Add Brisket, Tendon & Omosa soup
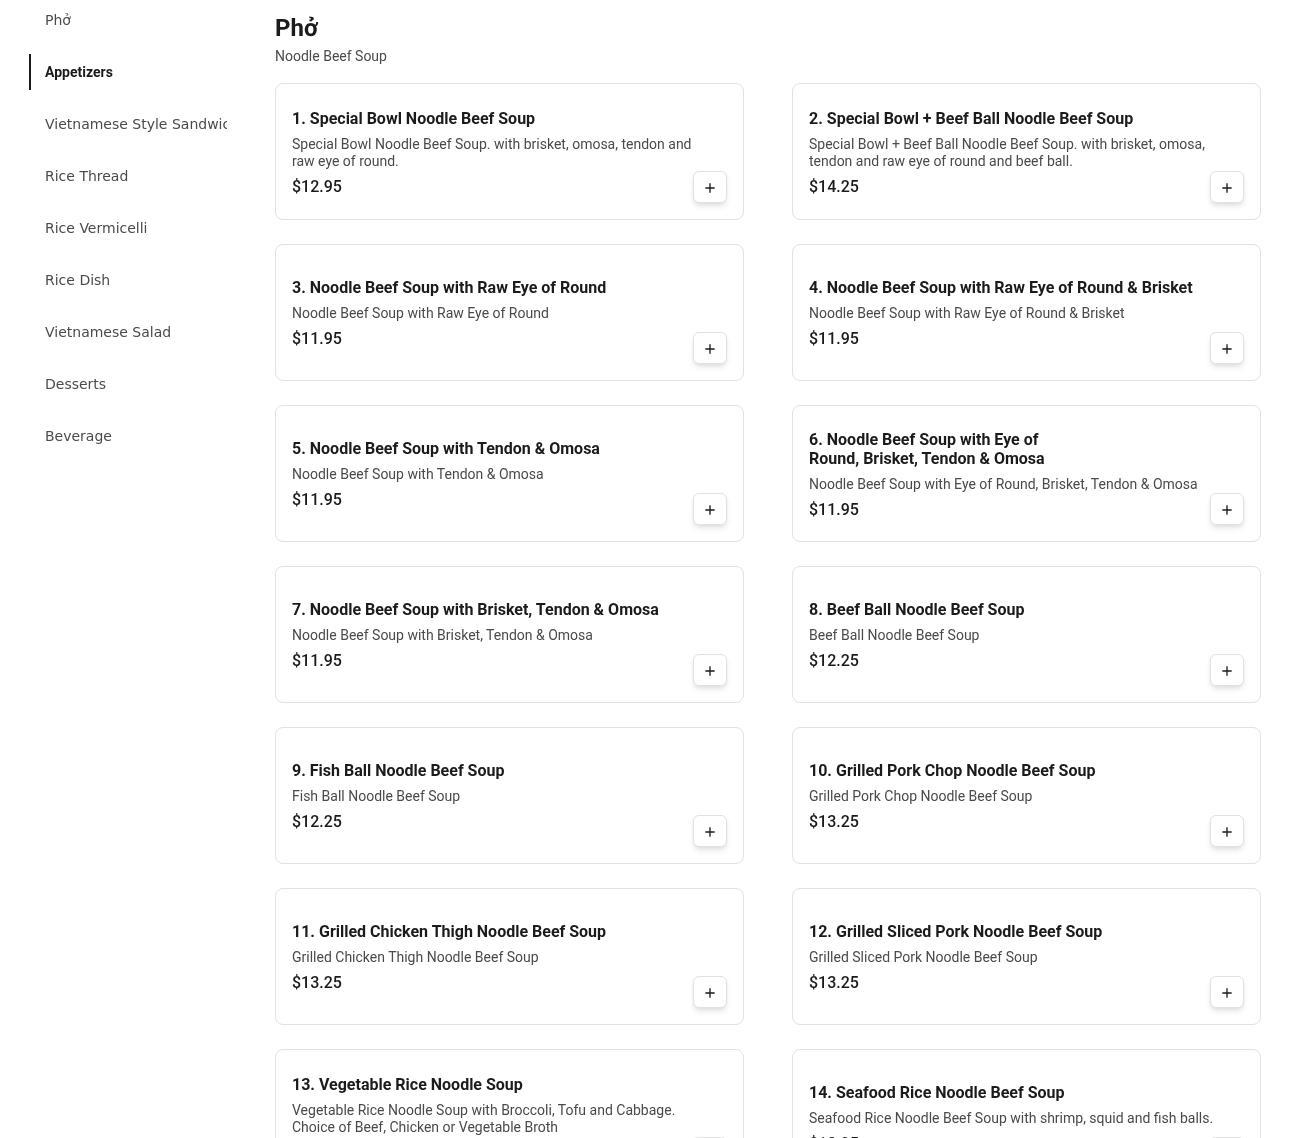The width and height of the screenshot is (1290, 1138). click(x=710, y=670)
